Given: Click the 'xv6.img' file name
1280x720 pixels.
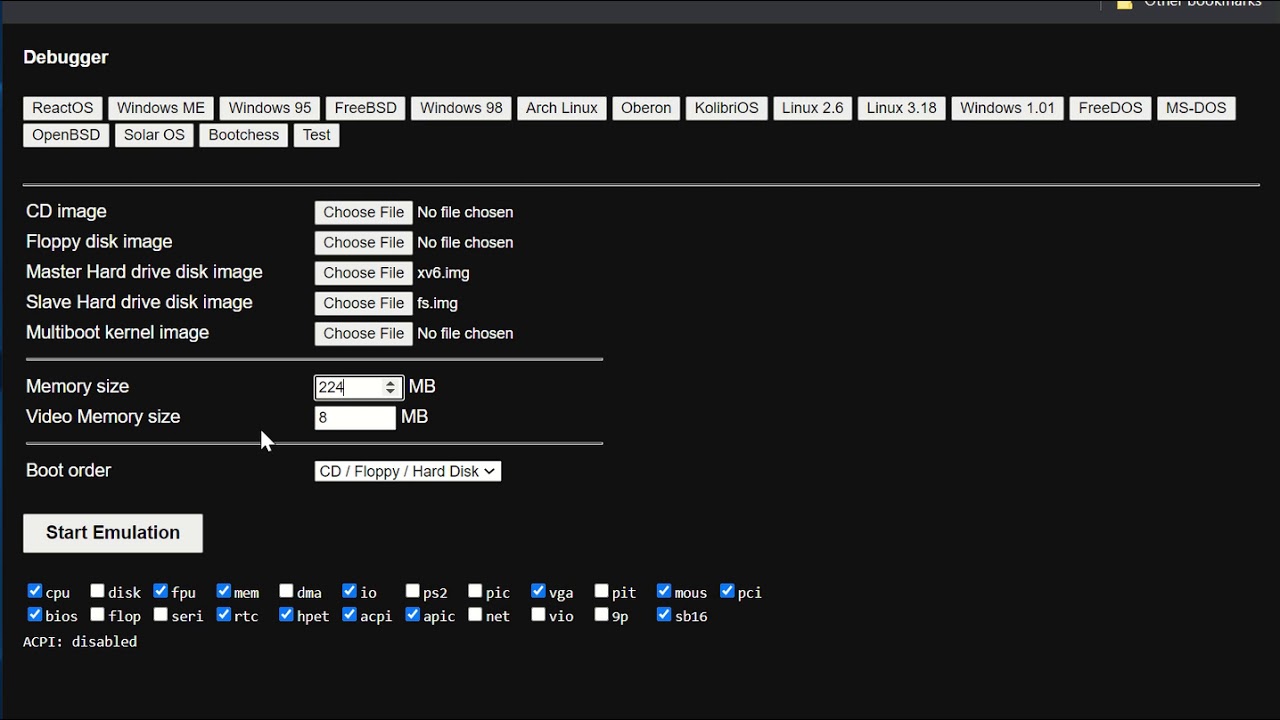Looking at the screenshot, I should 443,273.
